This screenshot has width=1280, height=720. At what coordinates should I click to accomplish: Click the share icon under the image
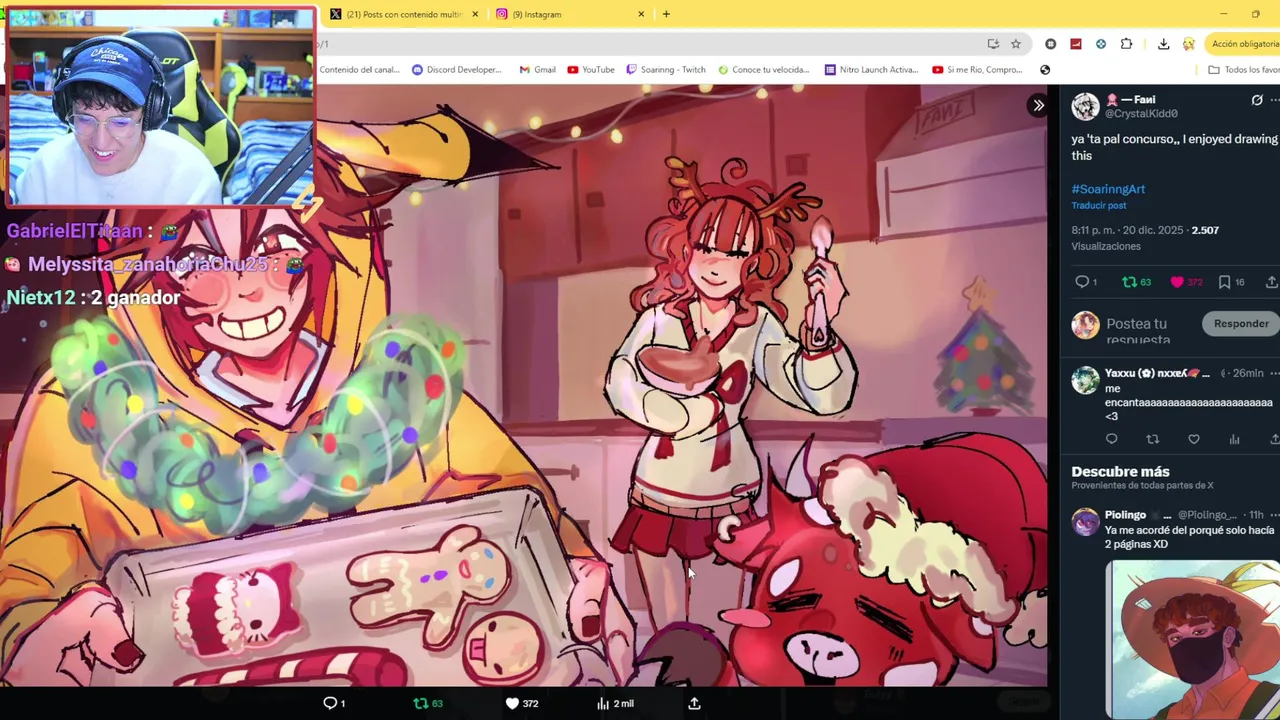694,703
